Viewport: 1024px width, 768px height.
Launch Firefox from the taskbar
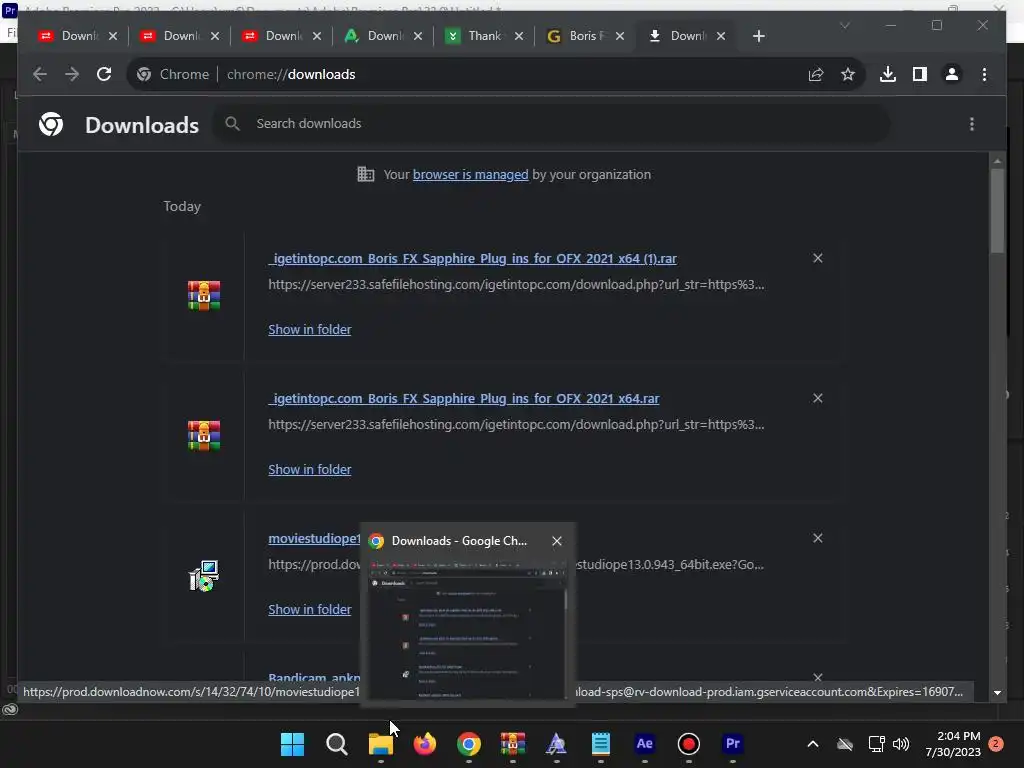[424, 744]
